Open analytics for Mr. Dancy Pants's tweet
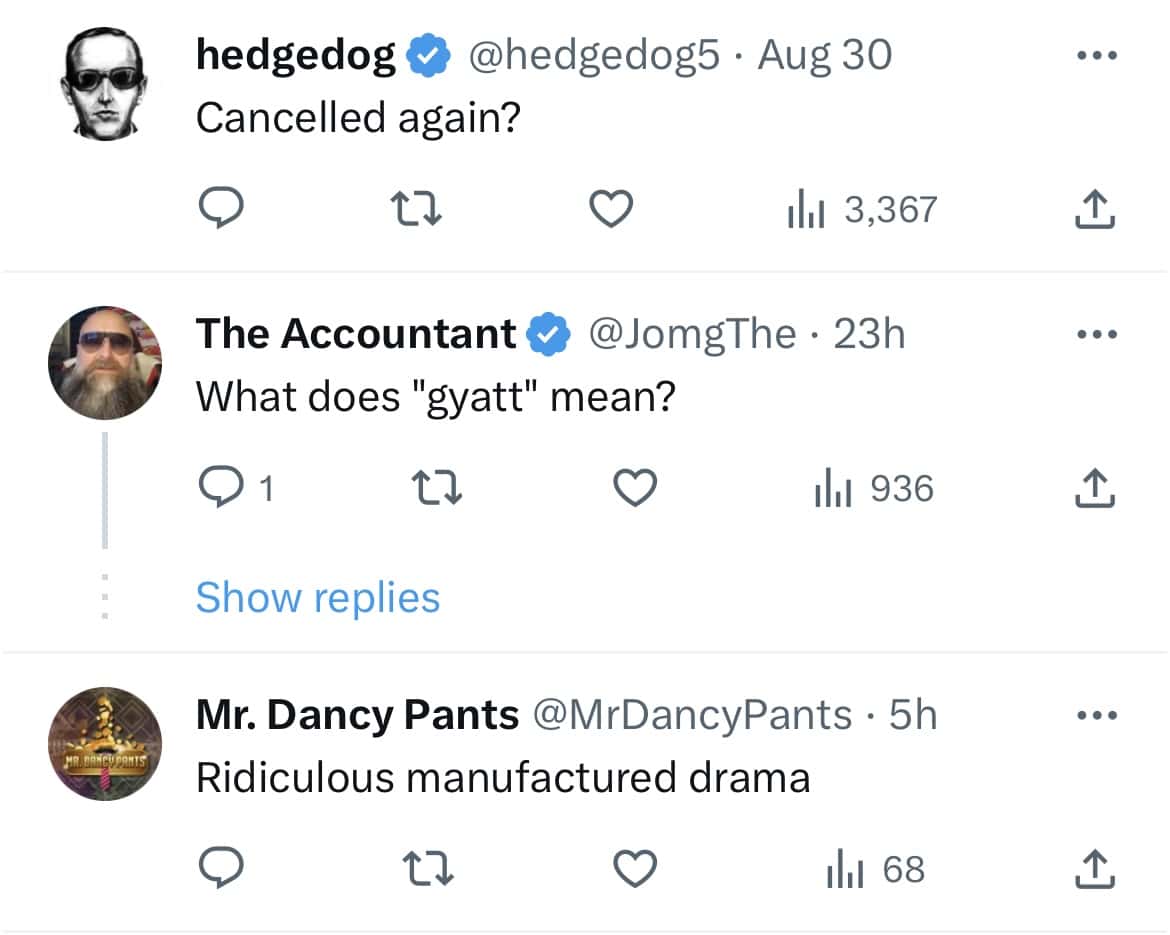The image size is (1170, 935). [x=877, y=870]
